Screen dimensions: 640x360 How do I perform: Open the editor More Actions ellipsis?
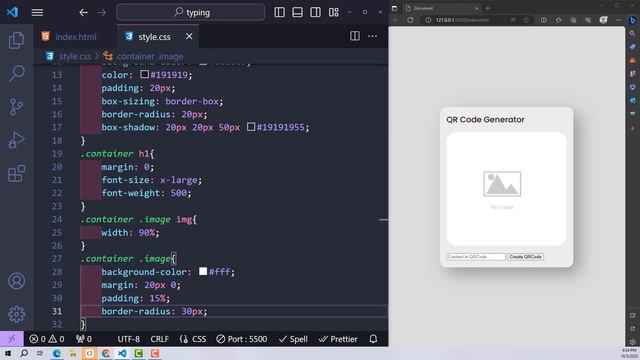pyautogui.click(x=372, y=36)
